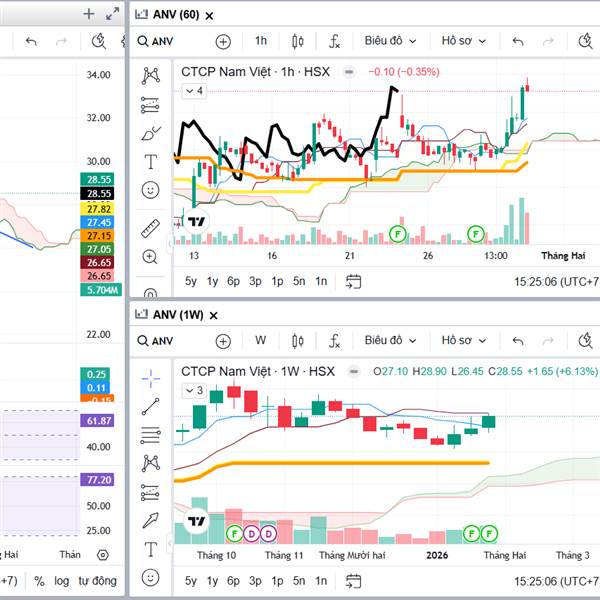Change the 1h interval in ANV (60)
Viewport: 600px width, 600px height.
click(x=261, y=41)
